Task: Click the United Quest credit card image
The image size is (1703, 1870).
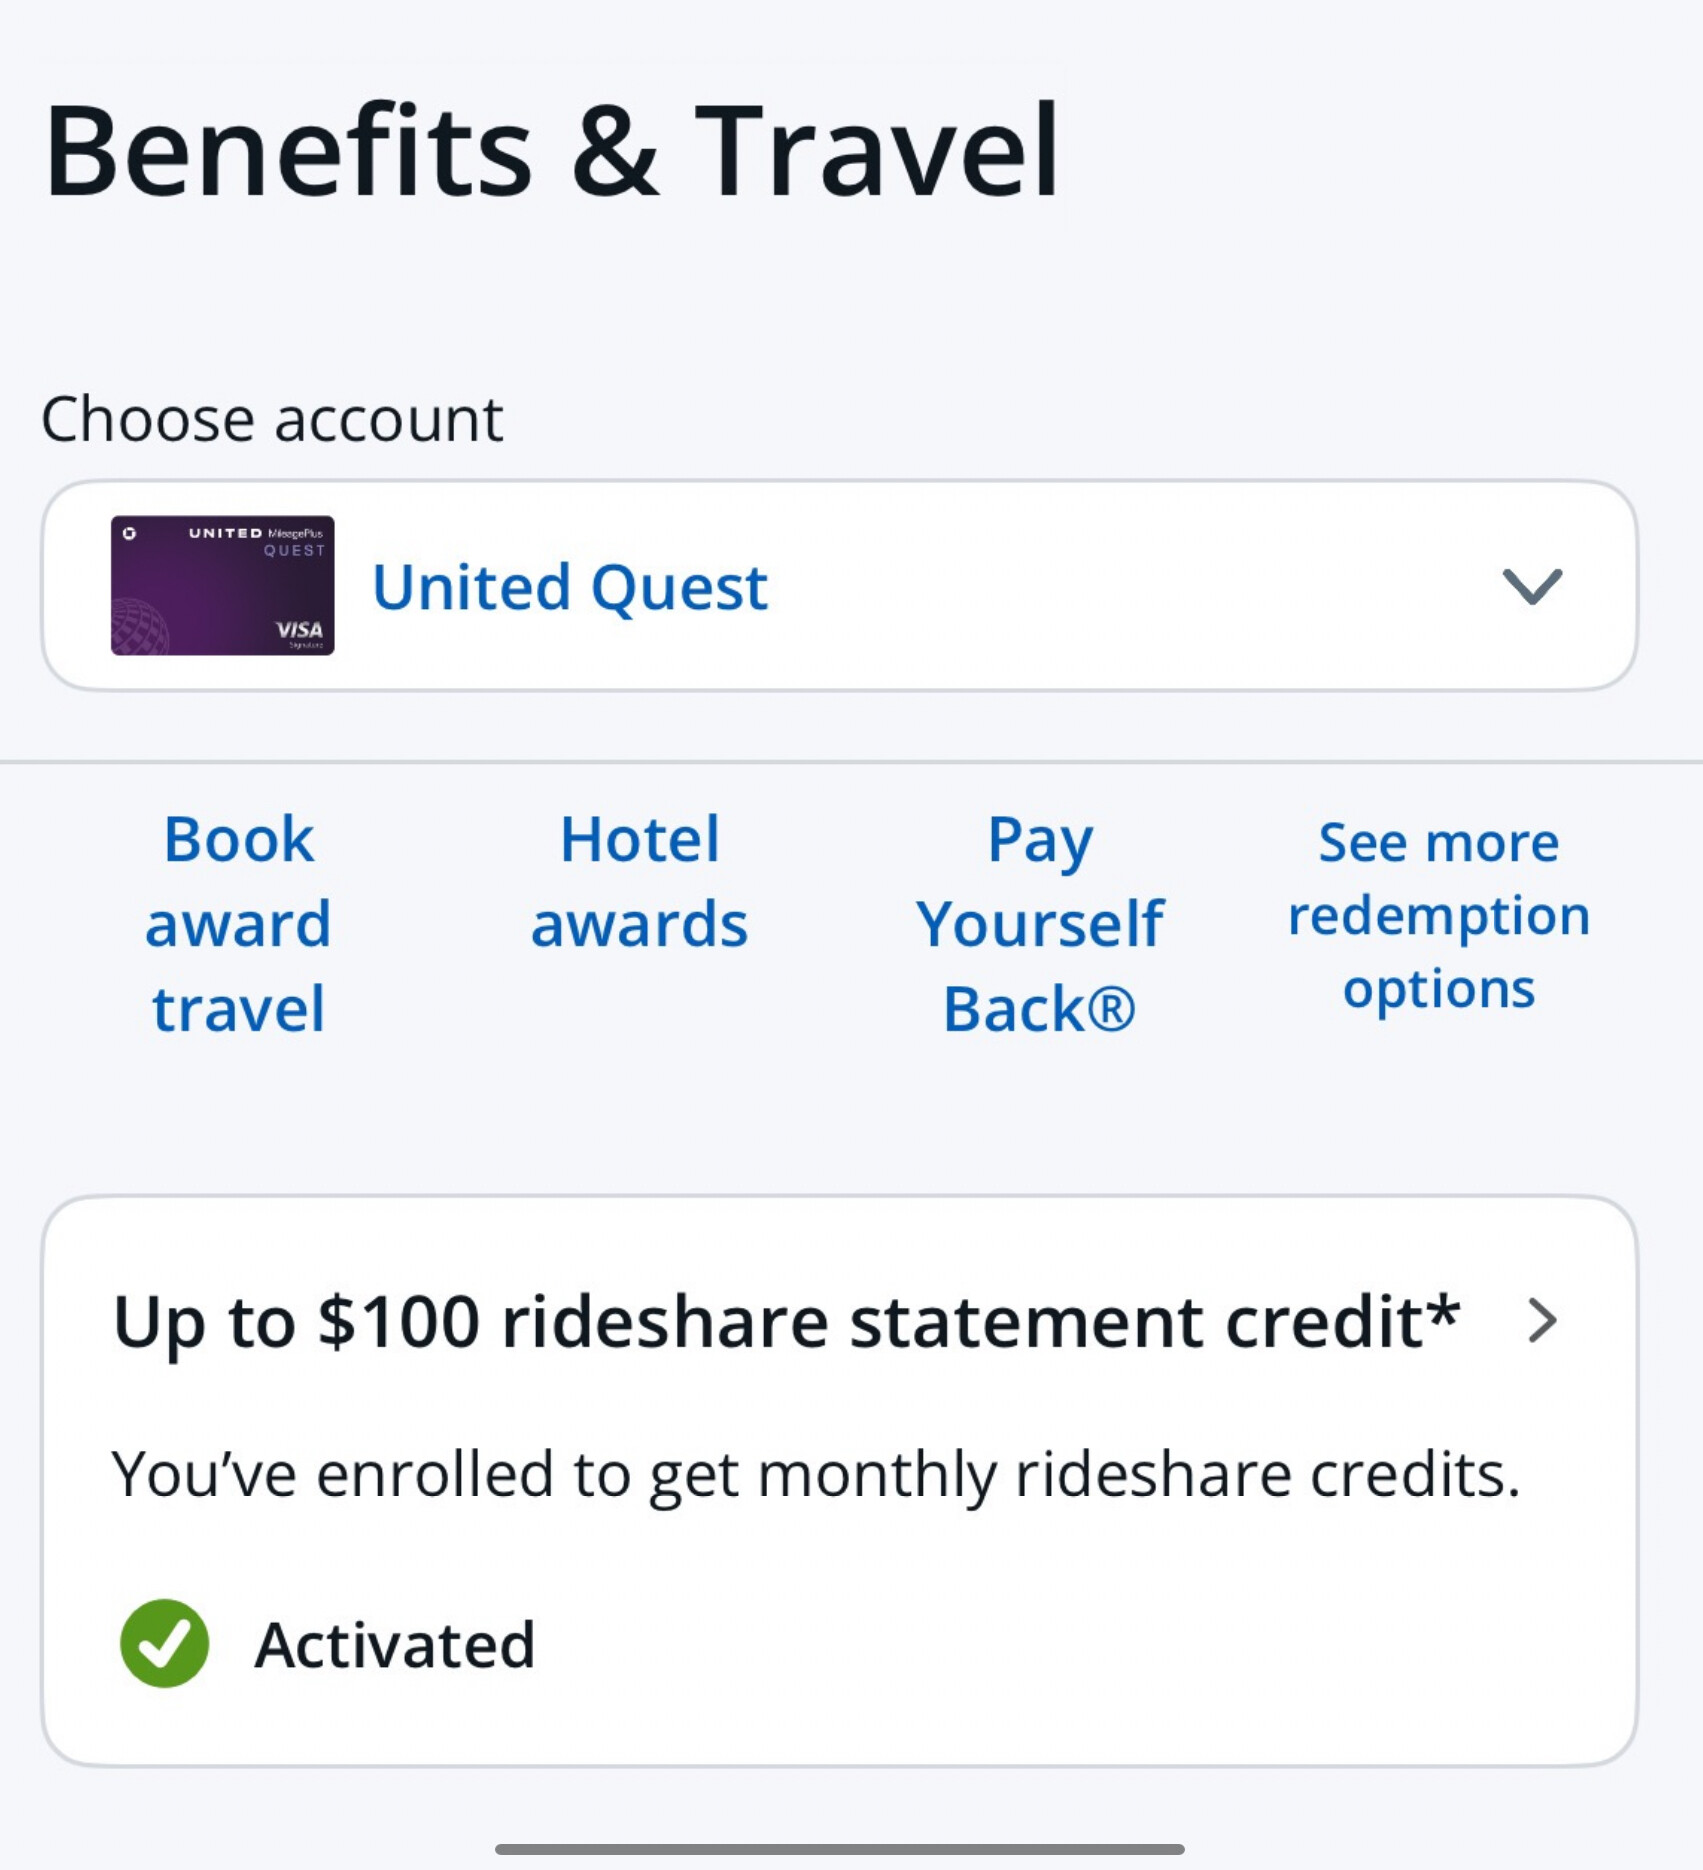Action: (x=222, y=585)
